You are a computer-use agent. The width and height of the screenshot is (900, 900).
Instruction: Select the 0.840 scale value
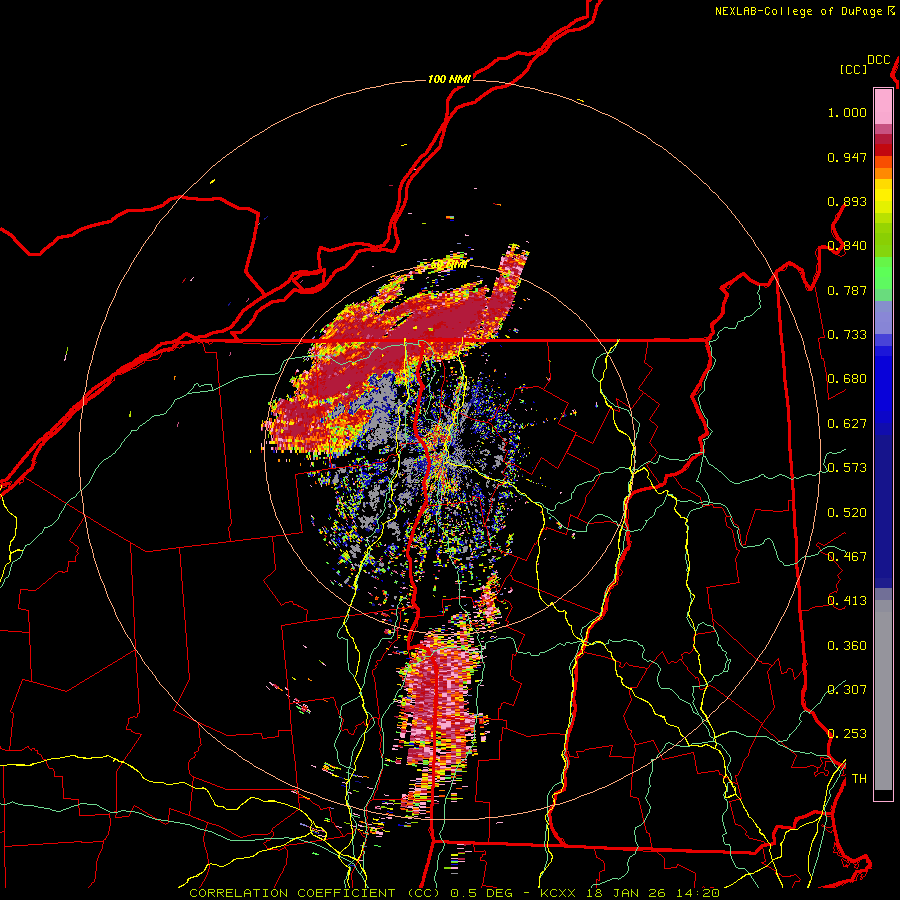coord(847,246)
